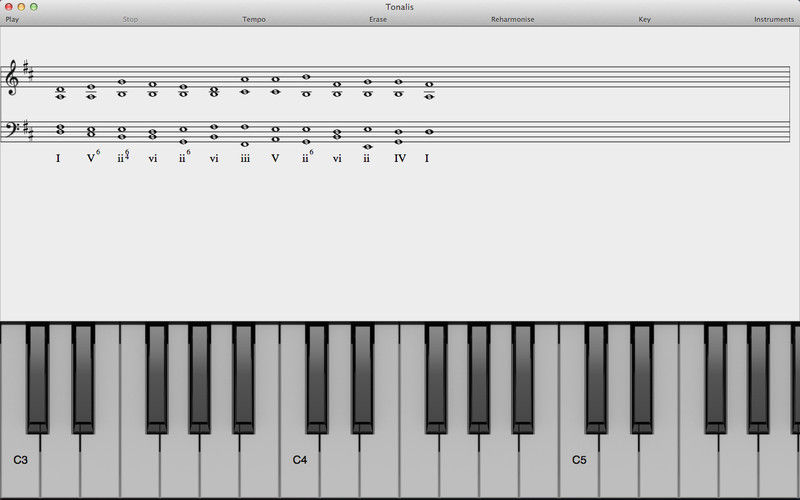800x500 pixels.
Task: Play the D4 white key
Action: coord(339,464)
